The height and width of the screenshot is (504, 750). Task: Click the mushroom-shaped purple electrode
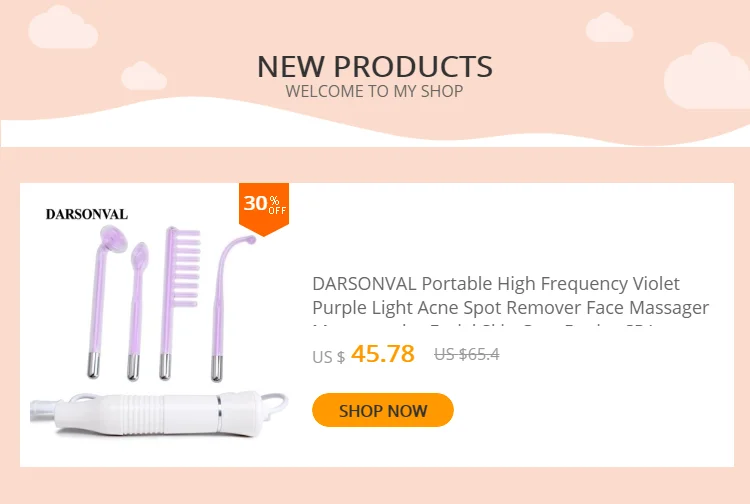click(105, 301)
